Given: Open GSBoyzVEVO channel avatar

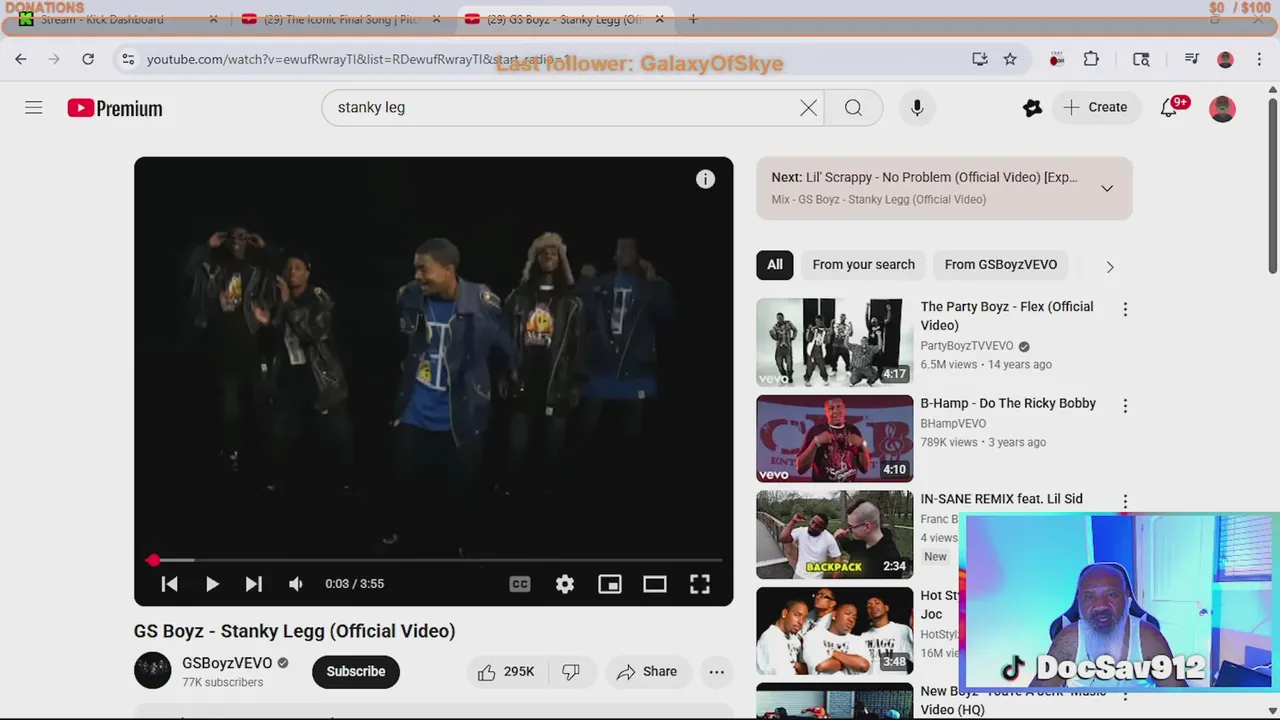Looking at the screenshot, I should pyautogui.click(x=153, y=671).
